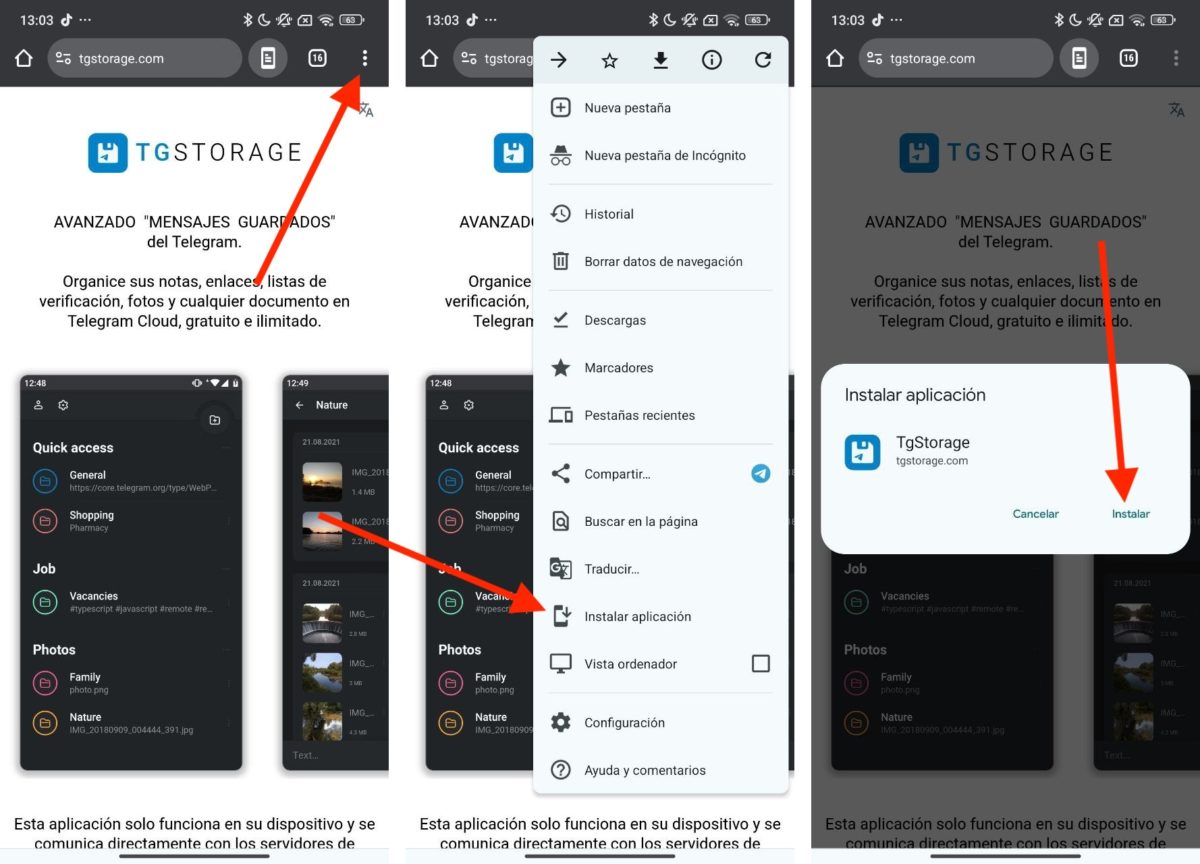Tap General folder icon in left phone preview
The width and height of the screenshot is (1200, 864).
pos(45,481)
